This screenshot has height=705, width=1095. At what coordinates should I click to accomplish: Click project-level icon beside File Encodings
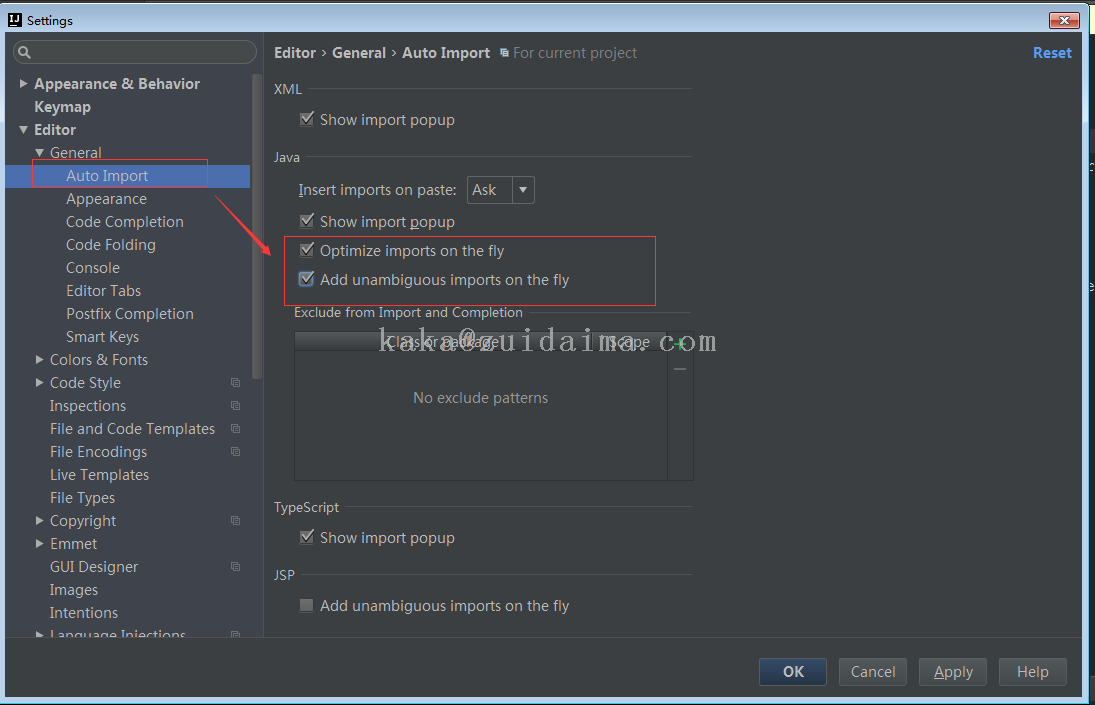[x=236, y=452]
